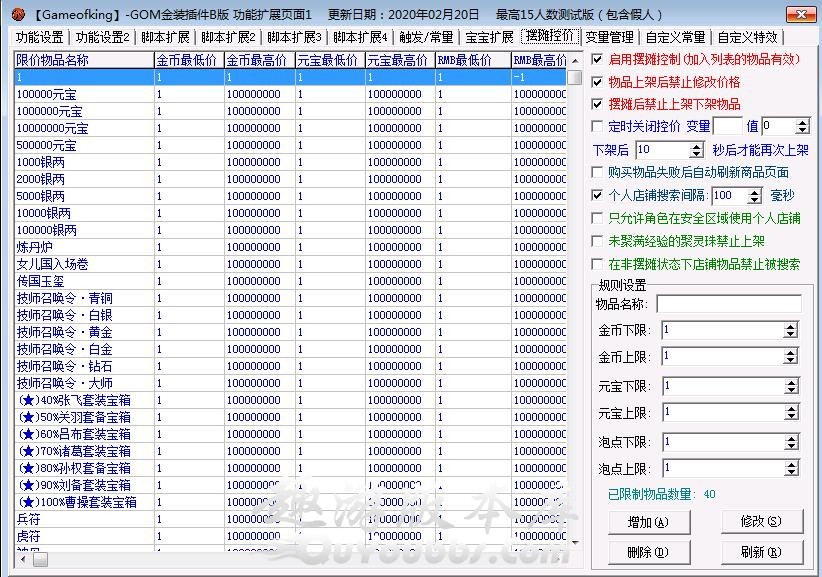Viewport: 822px width, 577px height.
Task: Select the 1000银两 row
Action: [x=290, y=162]
